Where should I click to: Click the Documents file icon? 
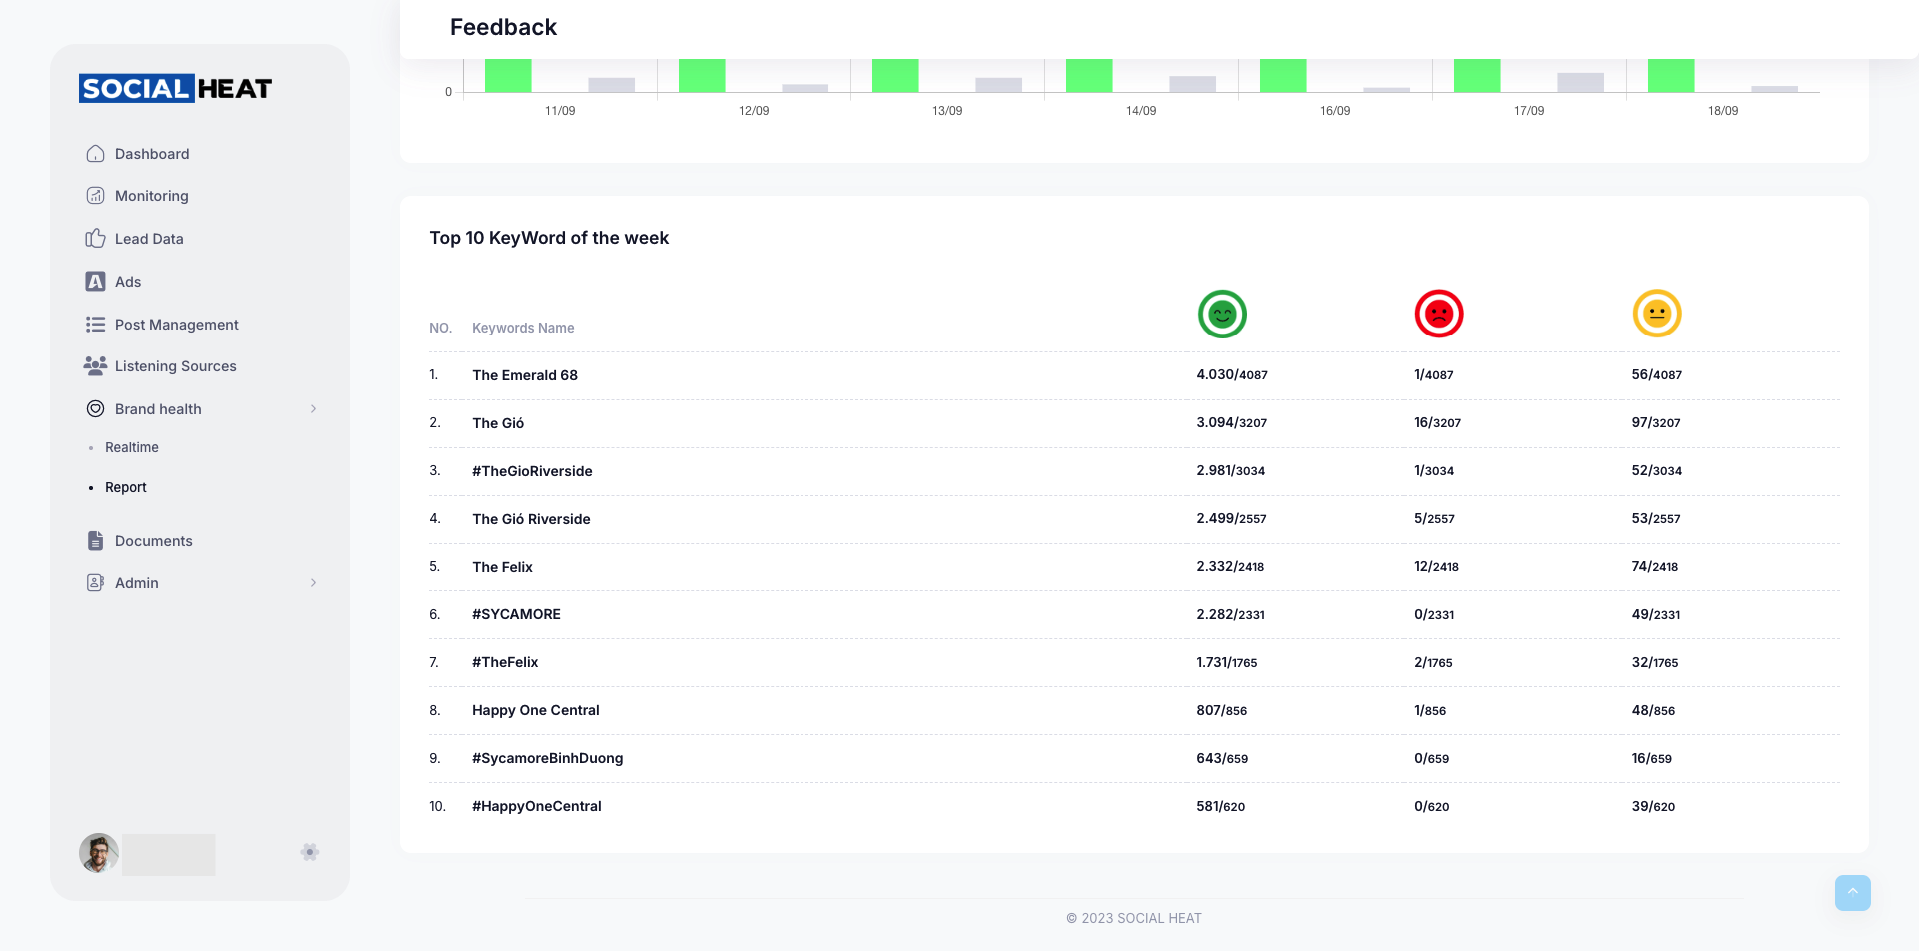coord(95,541)
